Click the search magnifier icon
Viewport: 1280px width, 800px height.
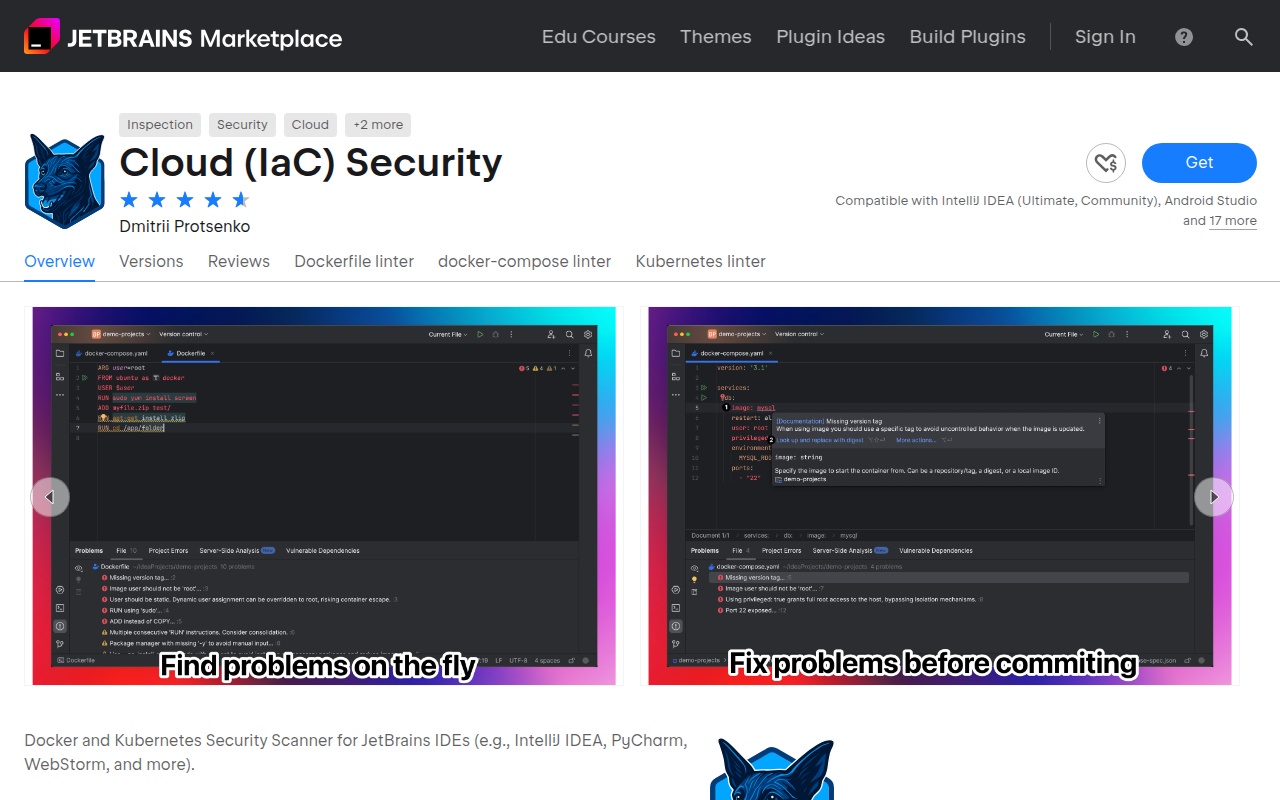(x=1243, y=37)
